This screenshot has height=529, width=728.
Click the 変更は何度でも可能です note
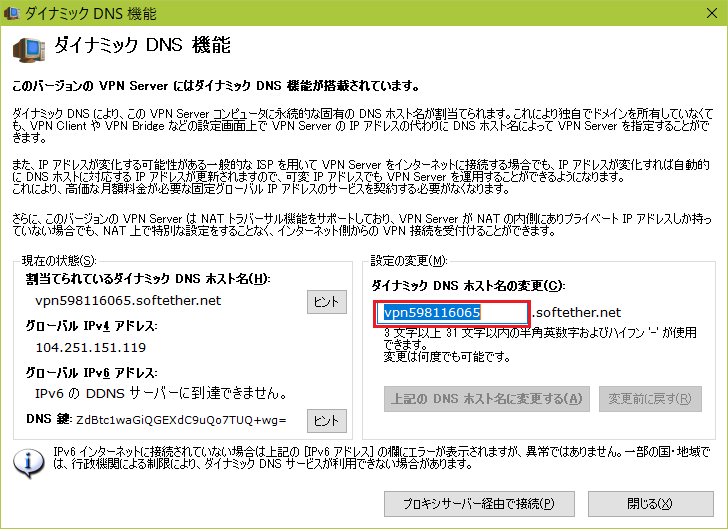point(447,357)
